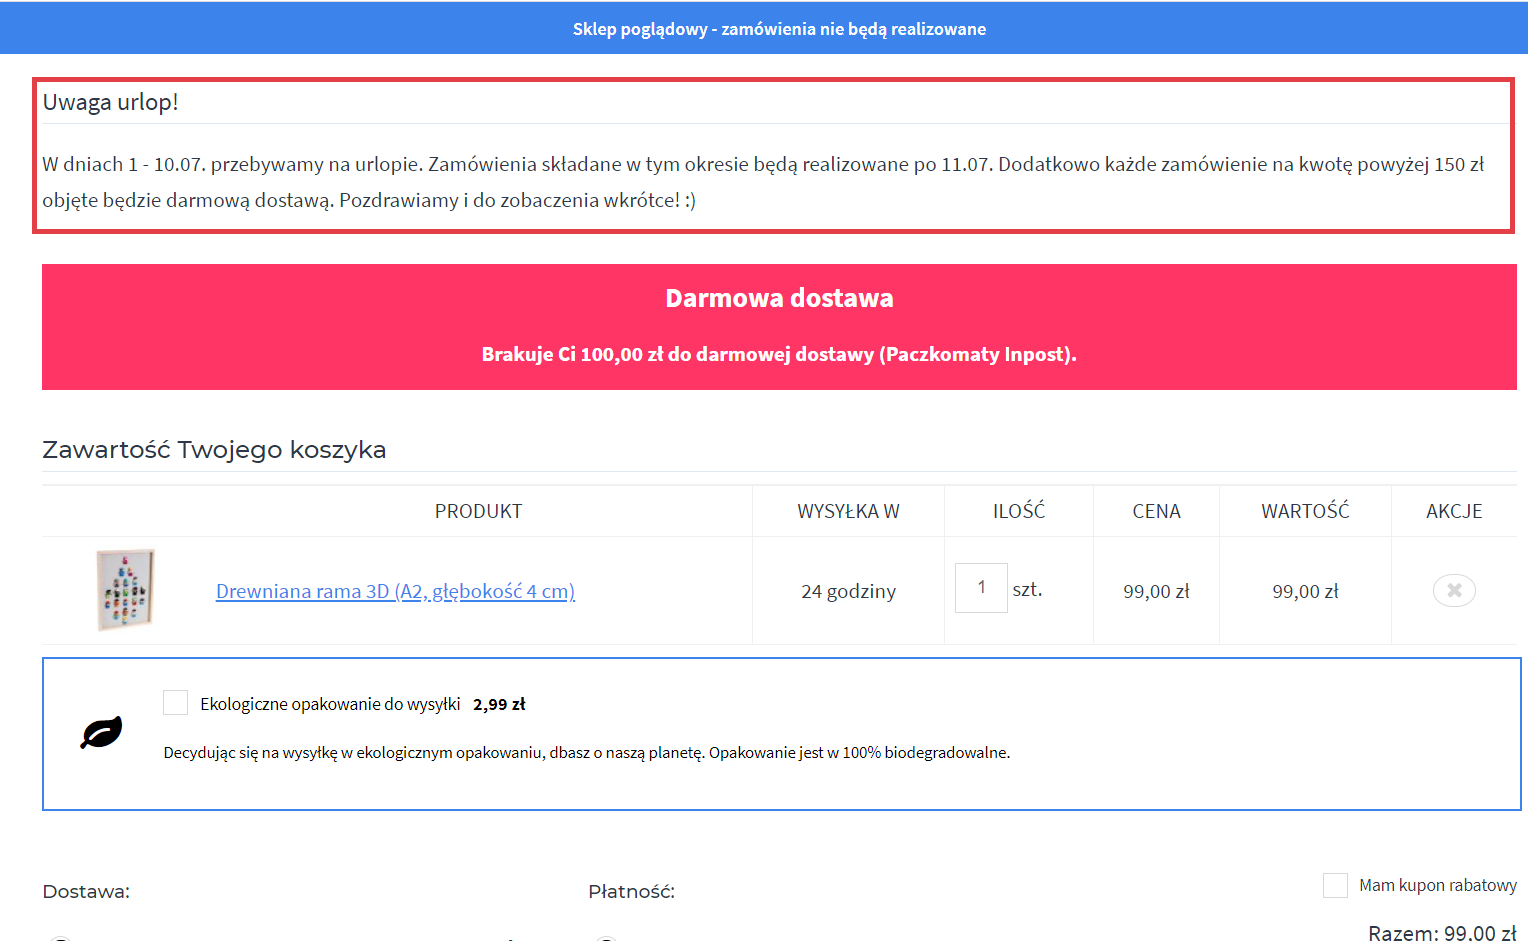This screenshot has height=941, width=1528.
Task: Focus the quantity input field
Action: click(x=980, y=588)
